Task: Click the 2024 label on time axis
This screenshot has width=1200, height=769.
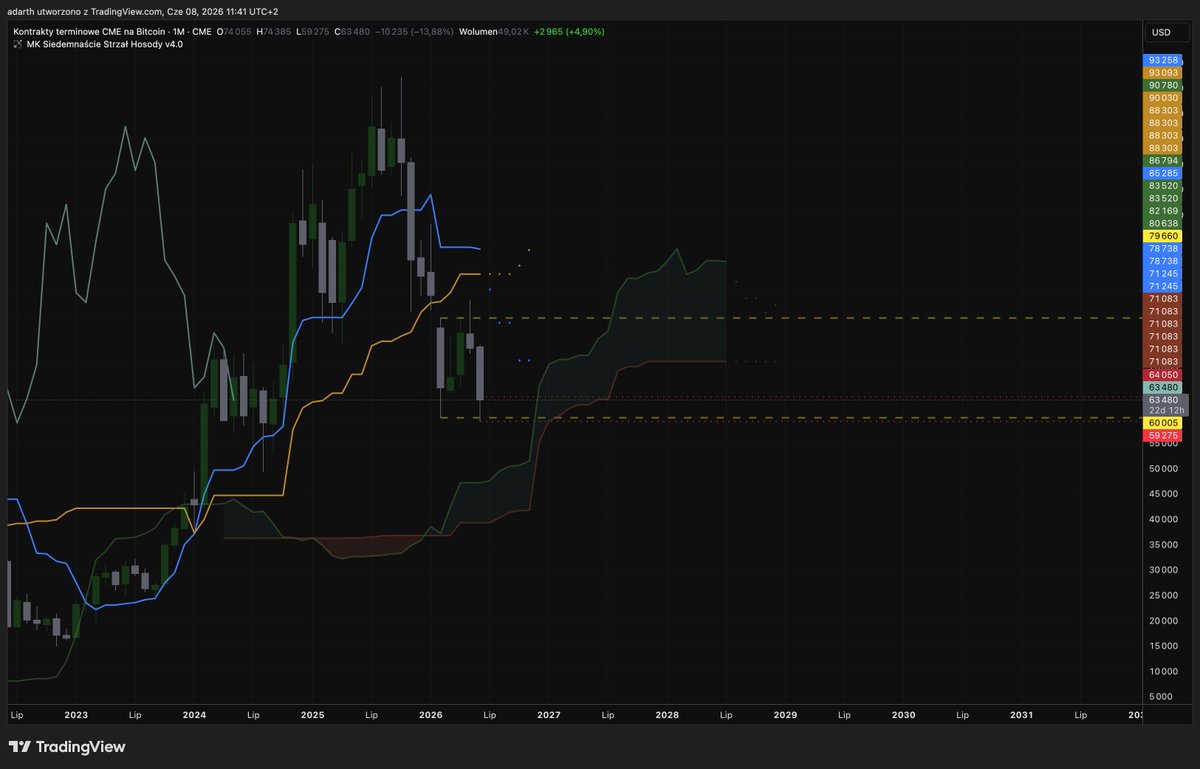Action: pyautogui.click(x=194, y=715)
